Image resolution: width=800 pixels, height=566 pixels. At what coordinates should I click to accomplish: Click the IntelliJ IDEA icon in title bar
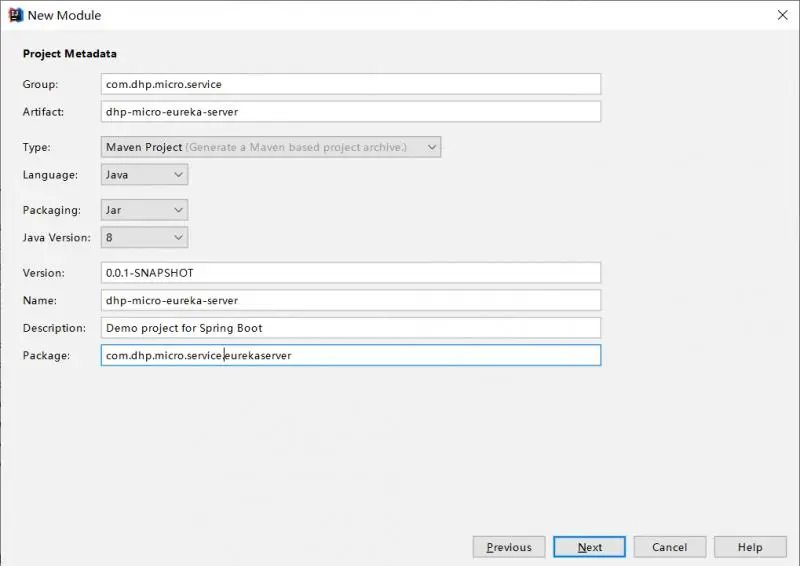pos(15,15)
